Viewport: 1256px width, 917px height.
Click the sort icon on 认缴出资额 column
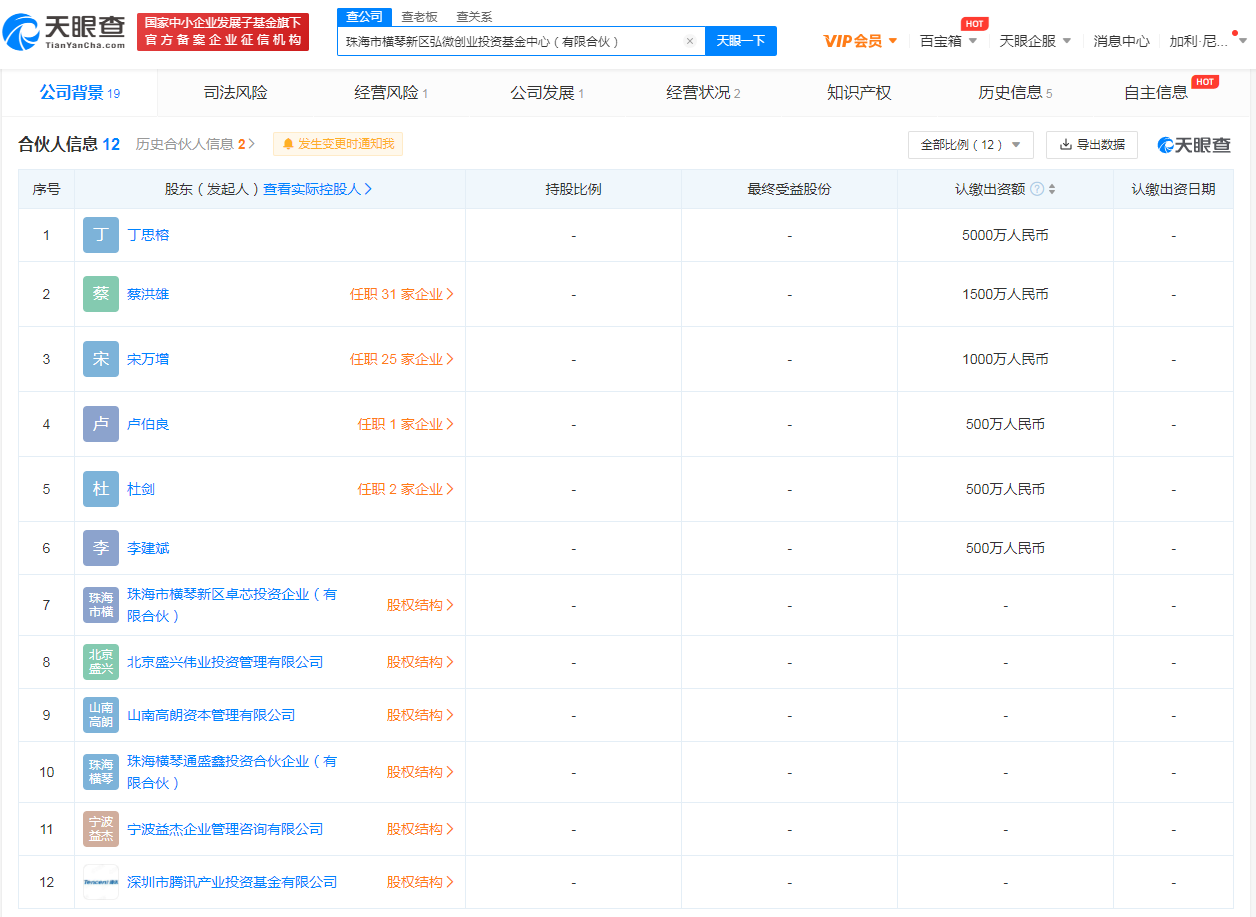1052,189
